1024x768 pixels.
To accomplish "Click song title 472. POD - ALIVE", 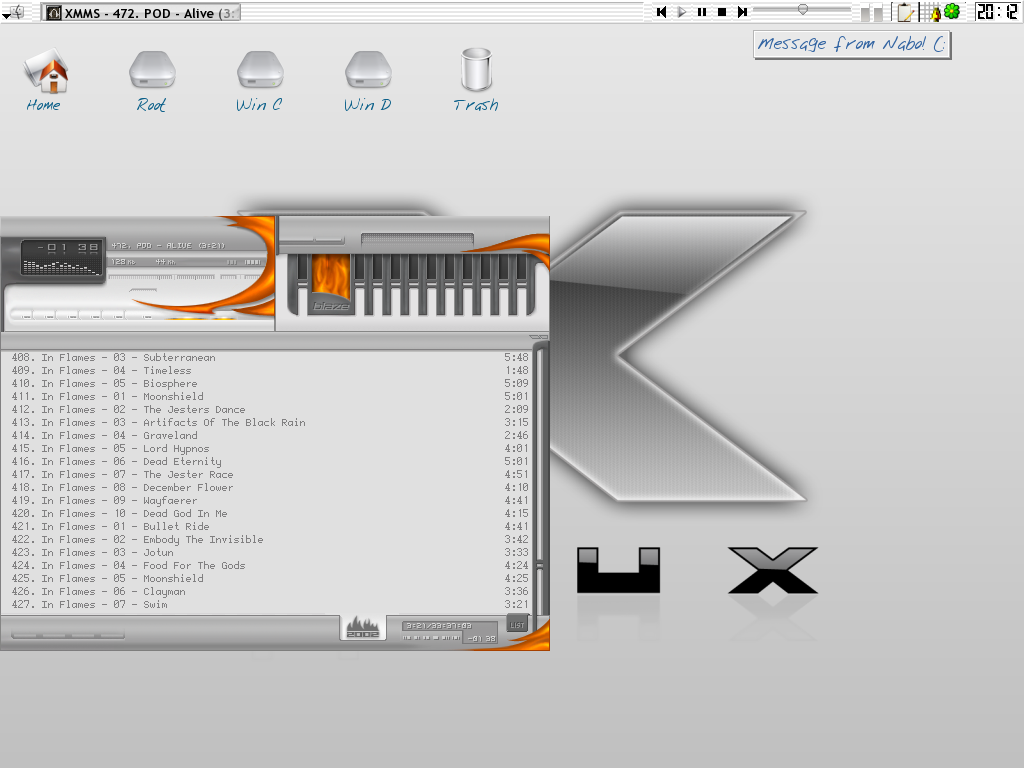I will tap(168, 246).
